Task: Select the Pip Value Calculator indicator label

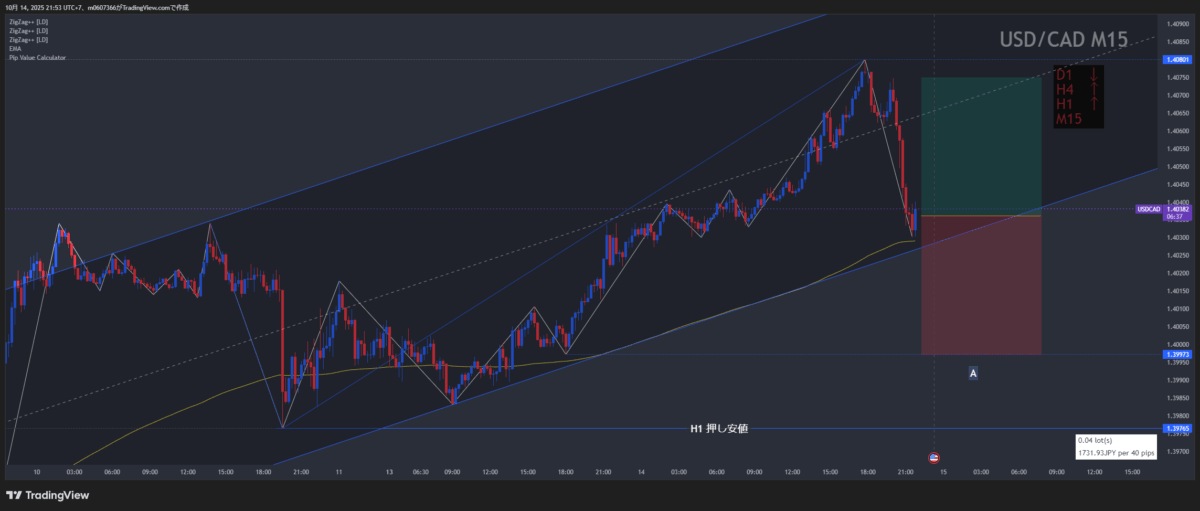Action: click(38, 58)
